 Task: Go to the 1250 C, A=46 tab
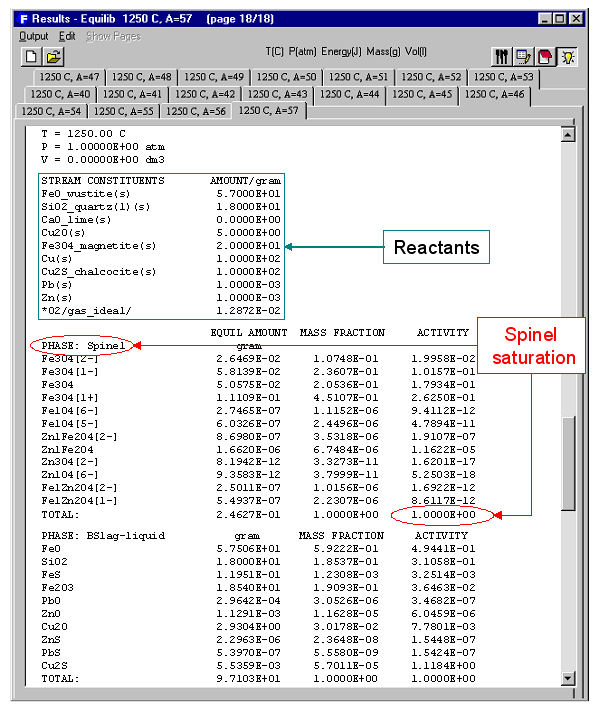(494, 94)
